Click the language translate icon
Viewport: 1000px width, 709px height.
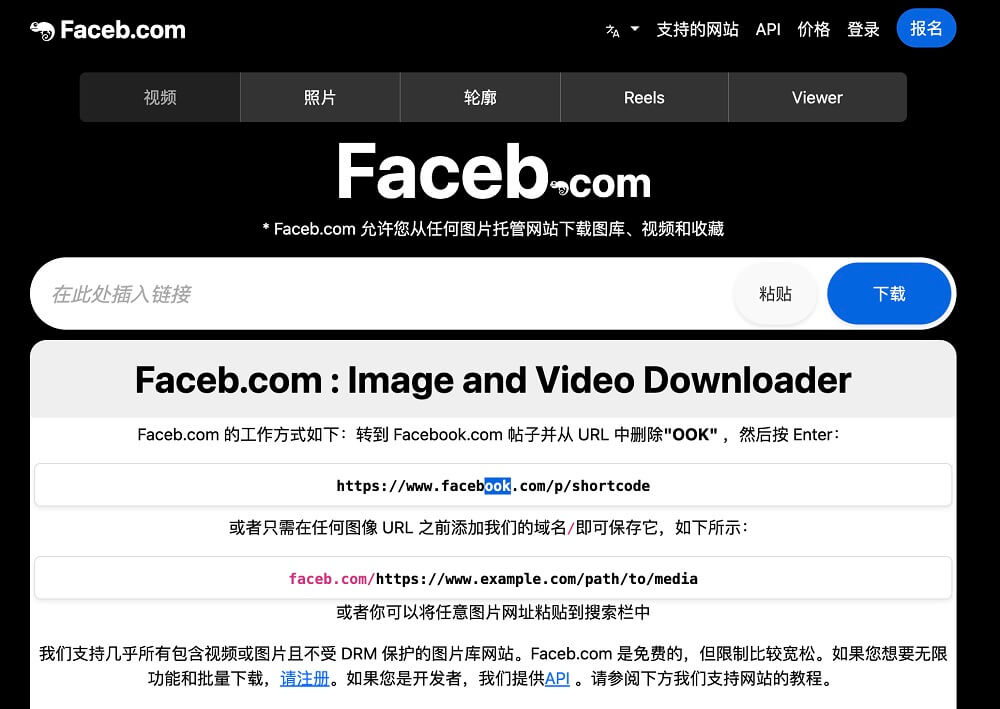[612, 30]
